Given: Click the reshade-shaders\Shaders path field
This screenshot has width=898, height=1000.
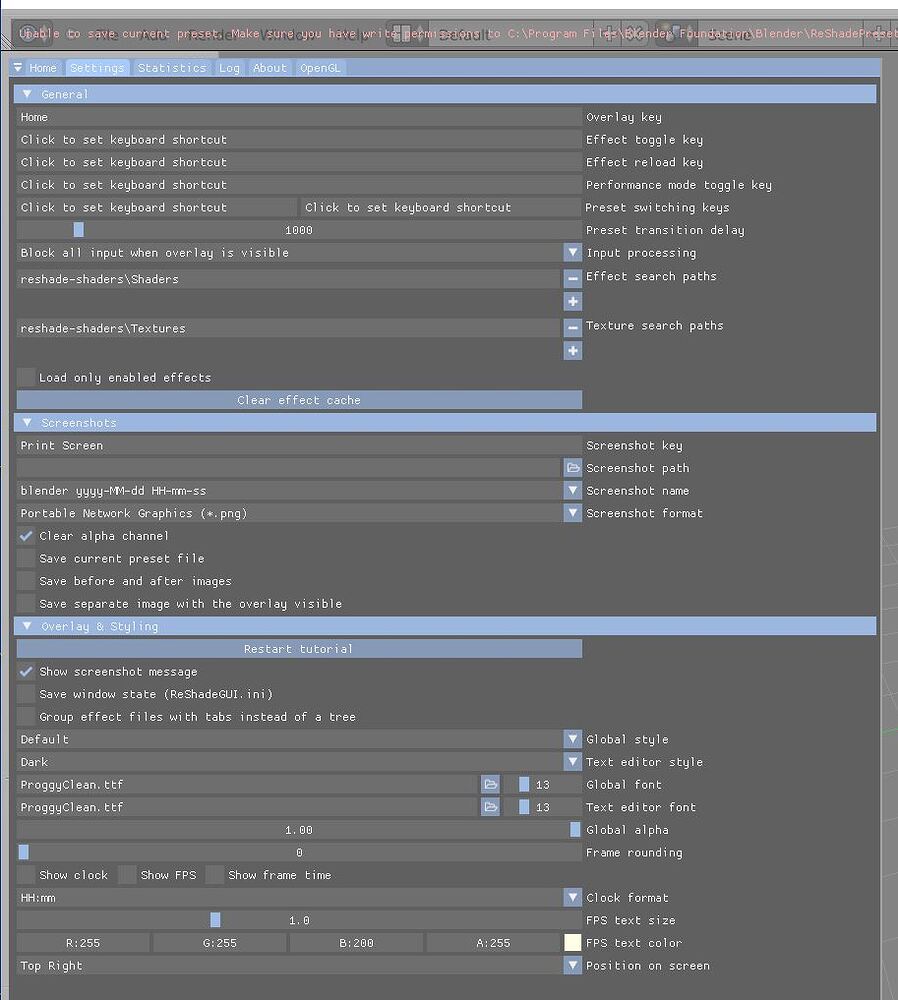Looking at the screenshot, I should click(x=288, y=279).
